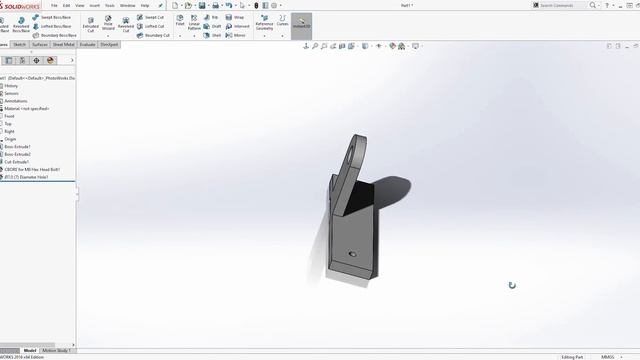Open the Curves tool
The image size is (640, 360).
282,20
